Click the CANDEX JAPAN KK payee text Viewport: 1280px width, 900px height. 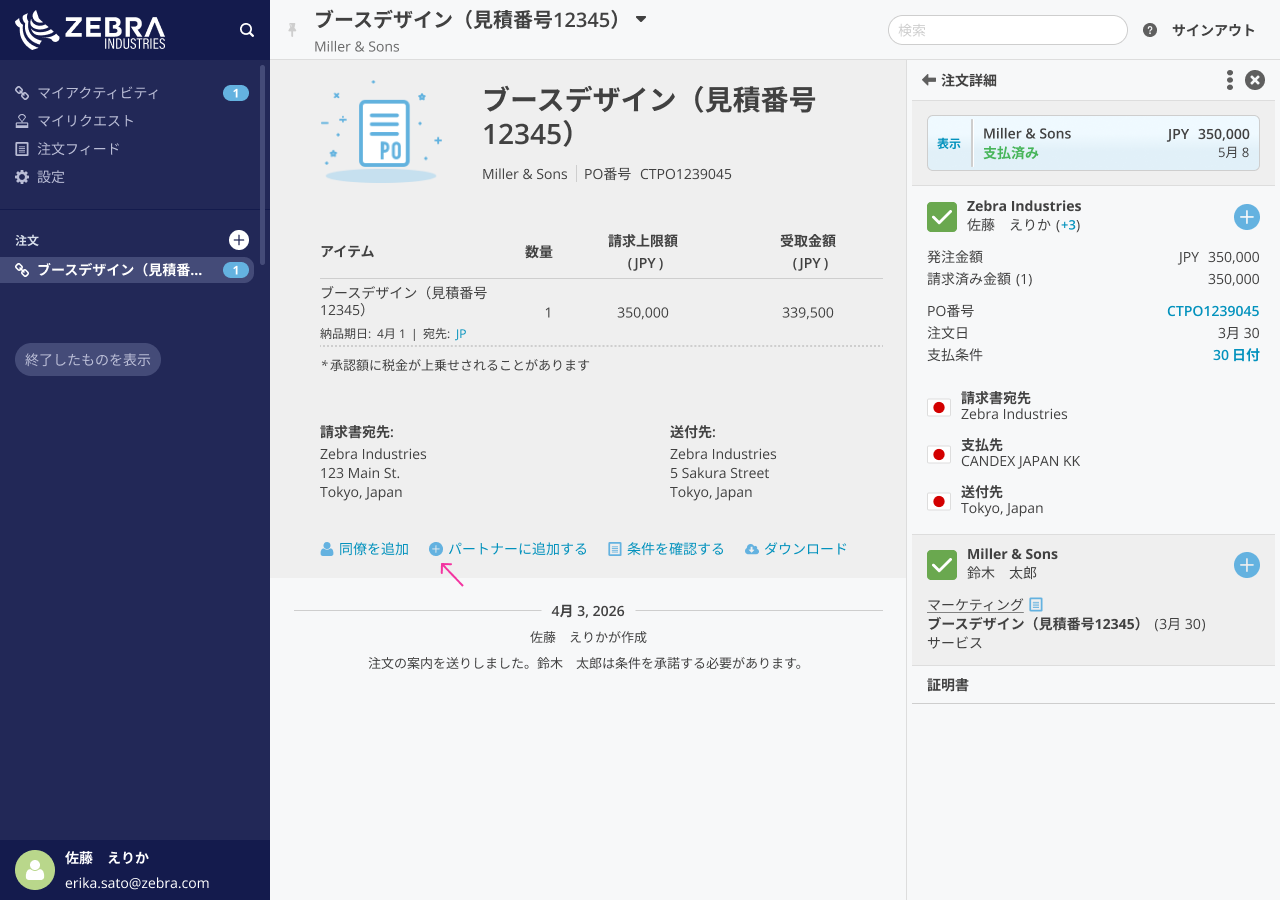[1020, 461]
